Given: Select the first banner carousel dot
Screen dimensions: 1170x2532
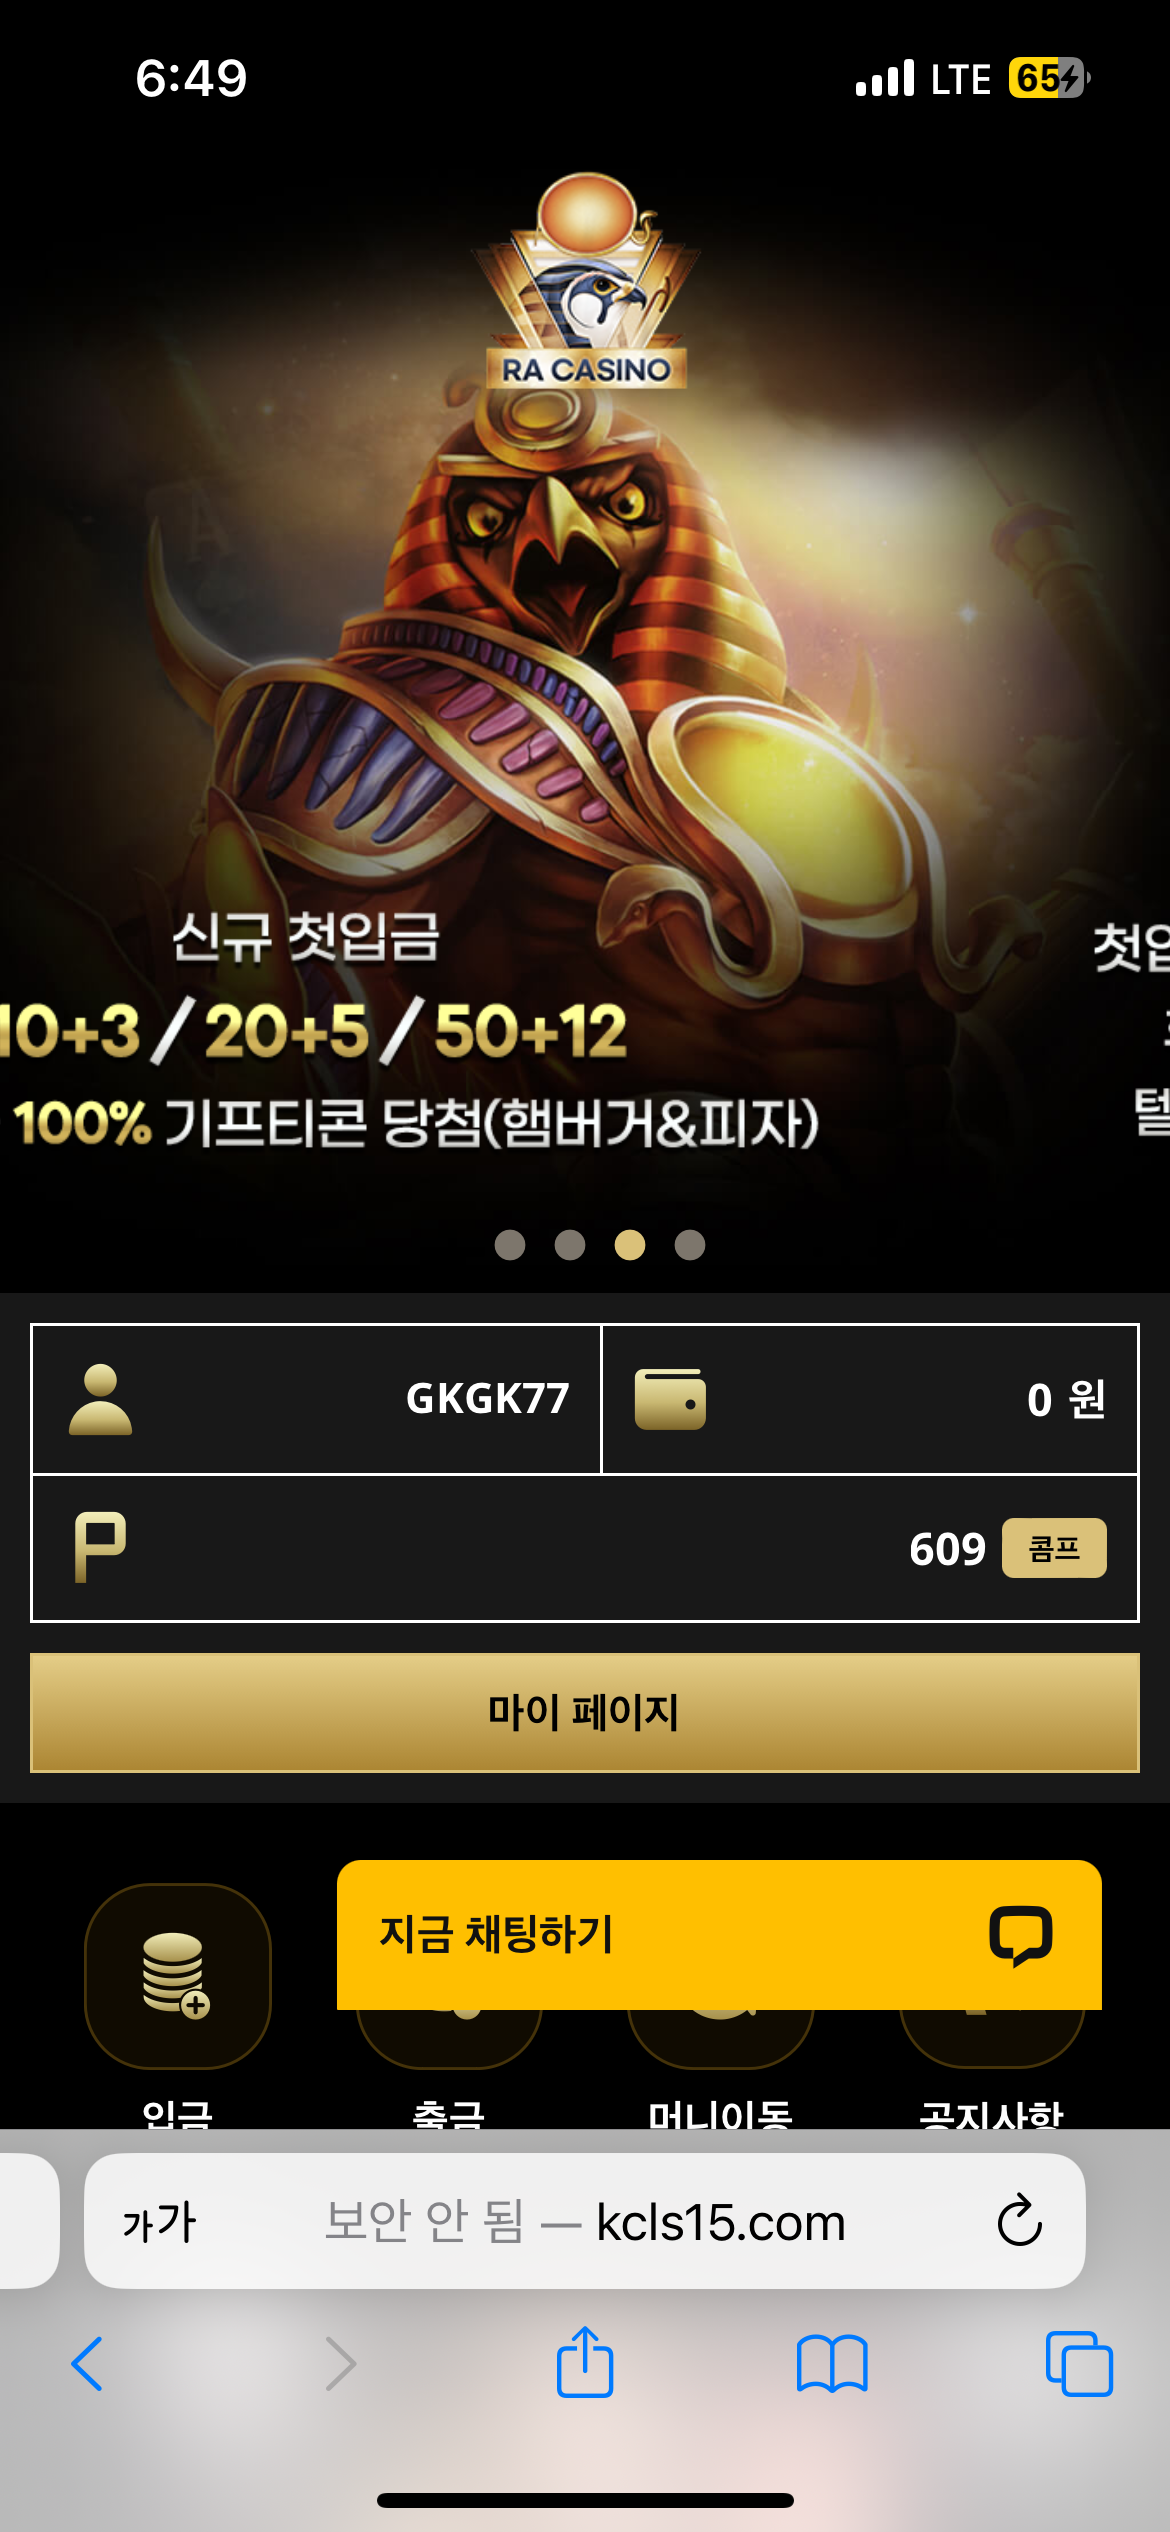Looking at the screenshot, I should coord(510,1245).
